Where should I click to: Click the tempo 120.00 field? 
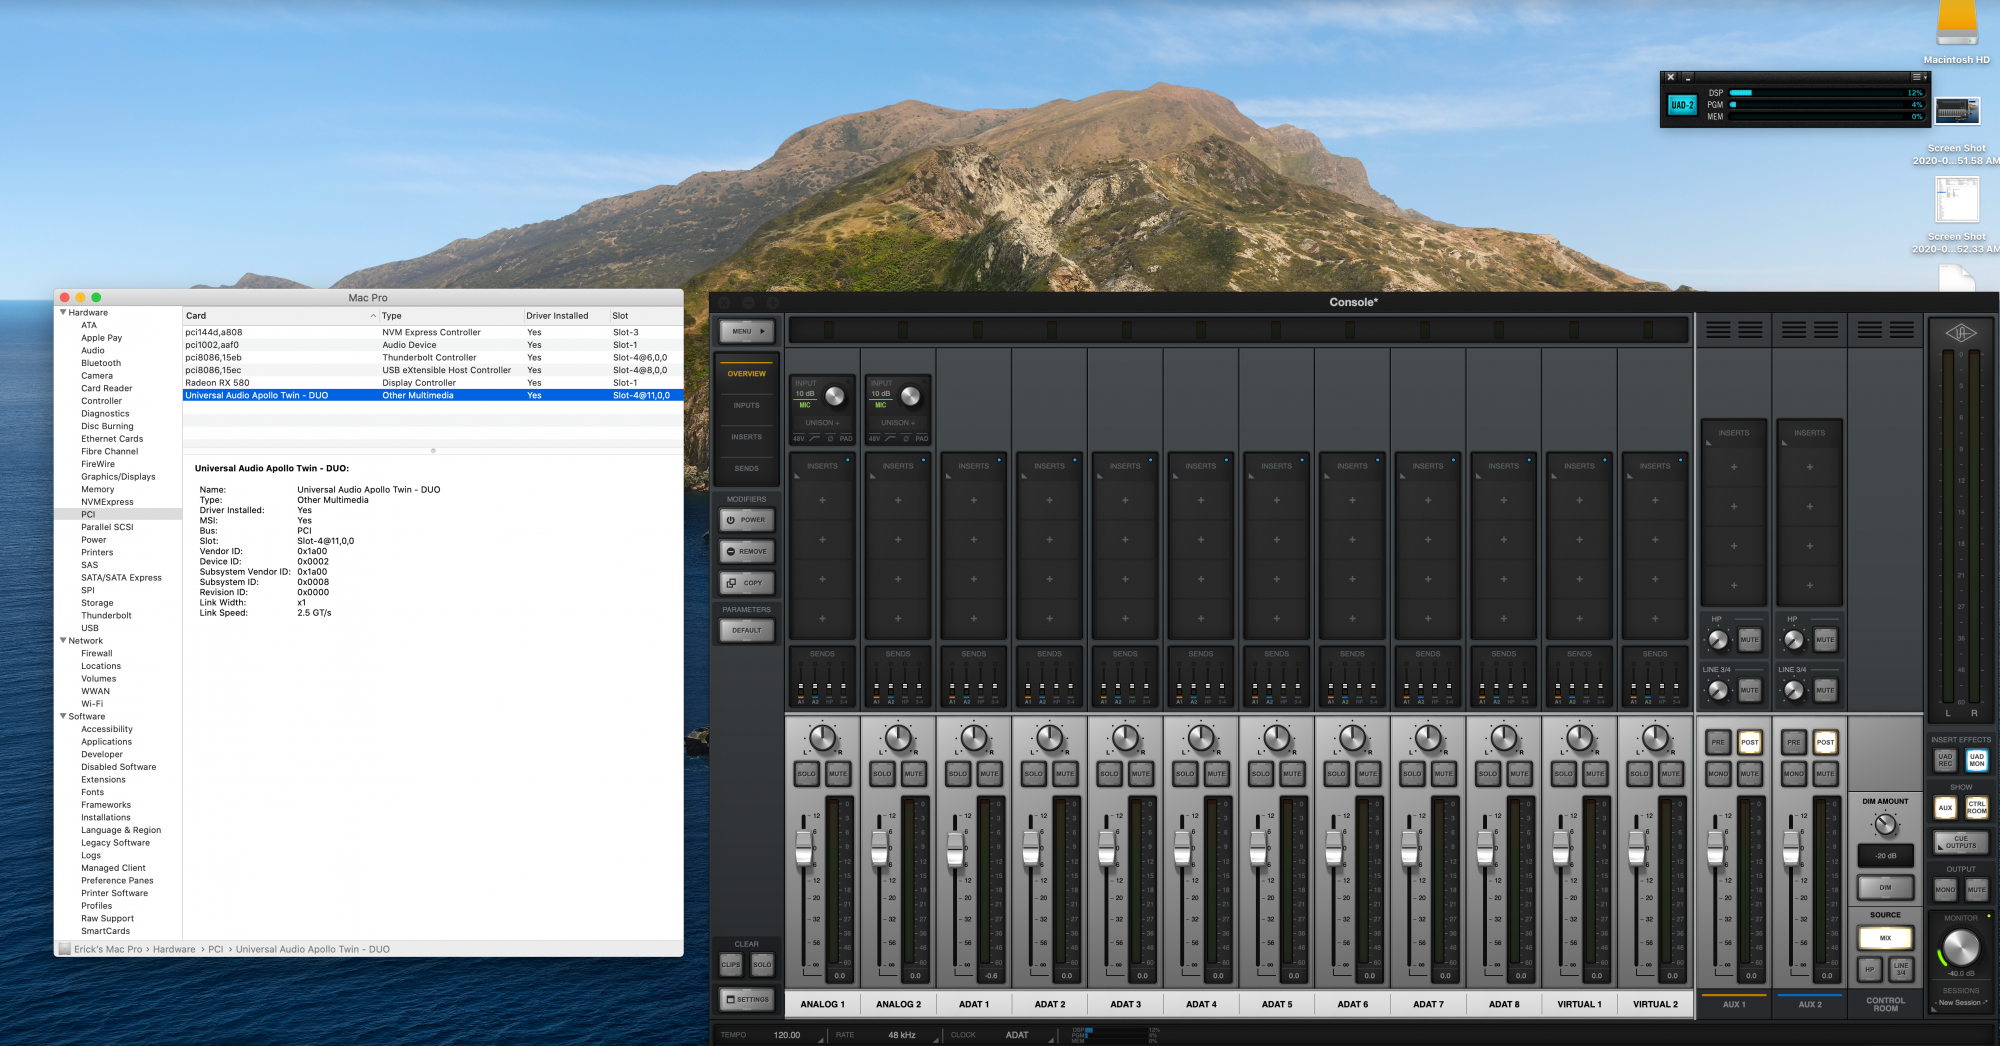[x=787, y=1035]
